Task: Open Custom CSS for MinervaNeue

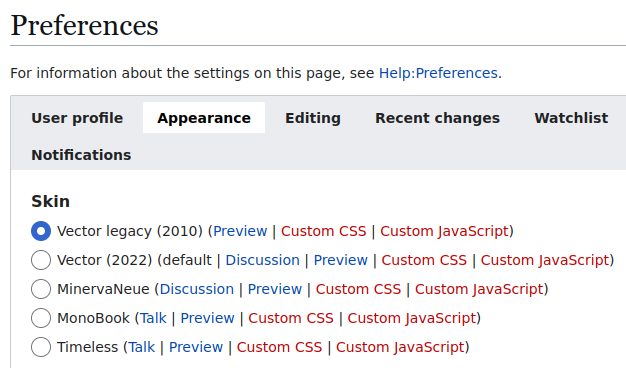Action: [x=358, y=289]
